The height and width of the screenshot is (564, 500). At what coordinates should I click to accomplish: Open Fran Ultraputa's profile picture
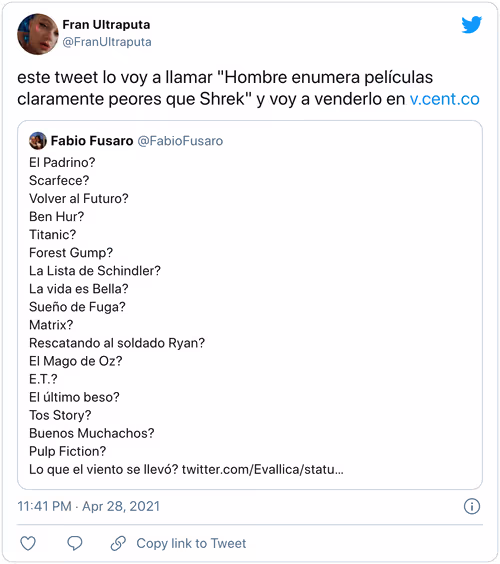coord(38,34)
